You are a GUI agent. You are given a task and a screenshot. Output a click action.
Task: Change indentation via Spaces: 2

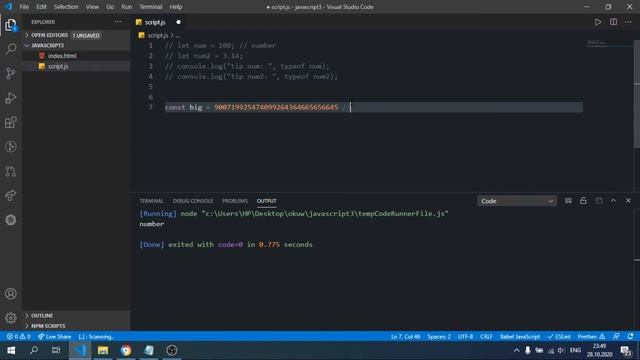pyautogui.click(x=439, y=337)
